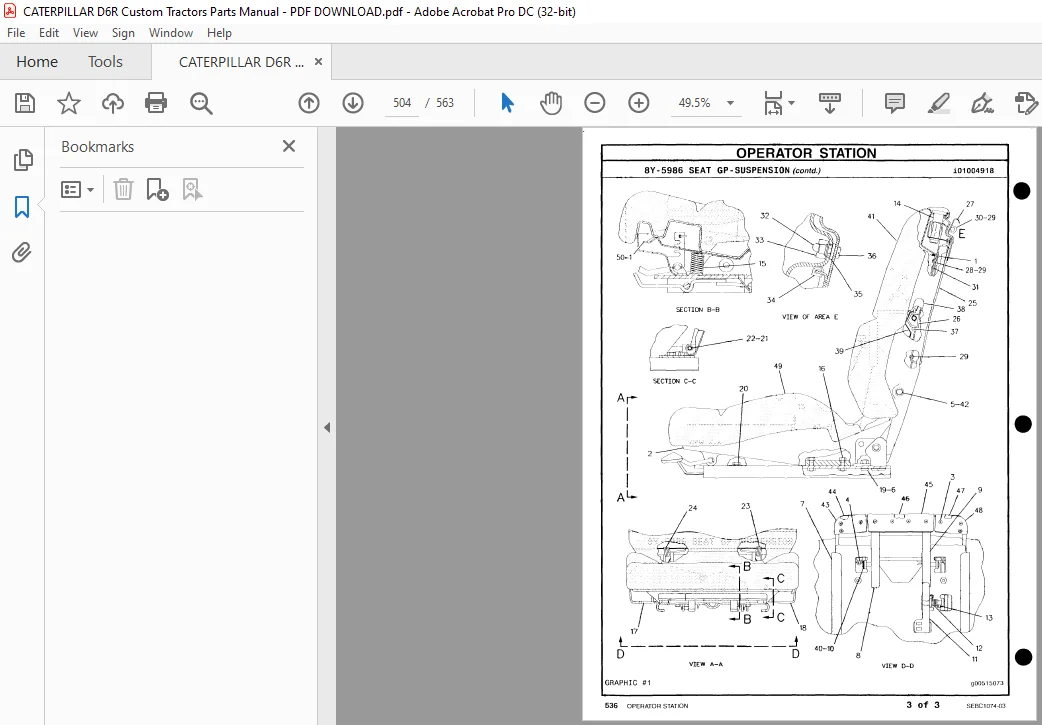
Task: Go to previous page up arrow
Action: click(x=309, y=103)
